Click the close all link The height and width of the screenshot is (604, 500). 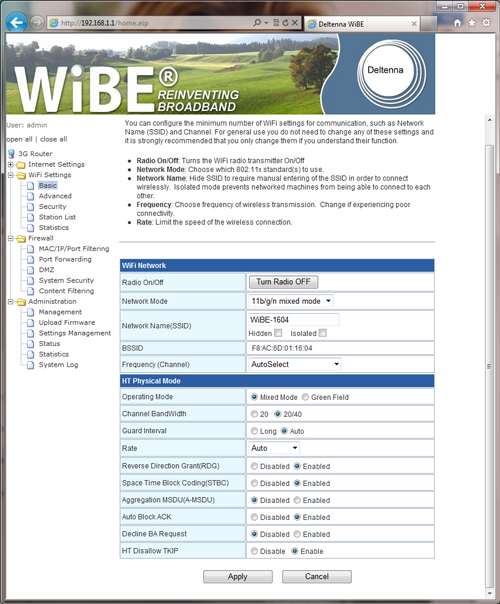(x=54, y=139)
